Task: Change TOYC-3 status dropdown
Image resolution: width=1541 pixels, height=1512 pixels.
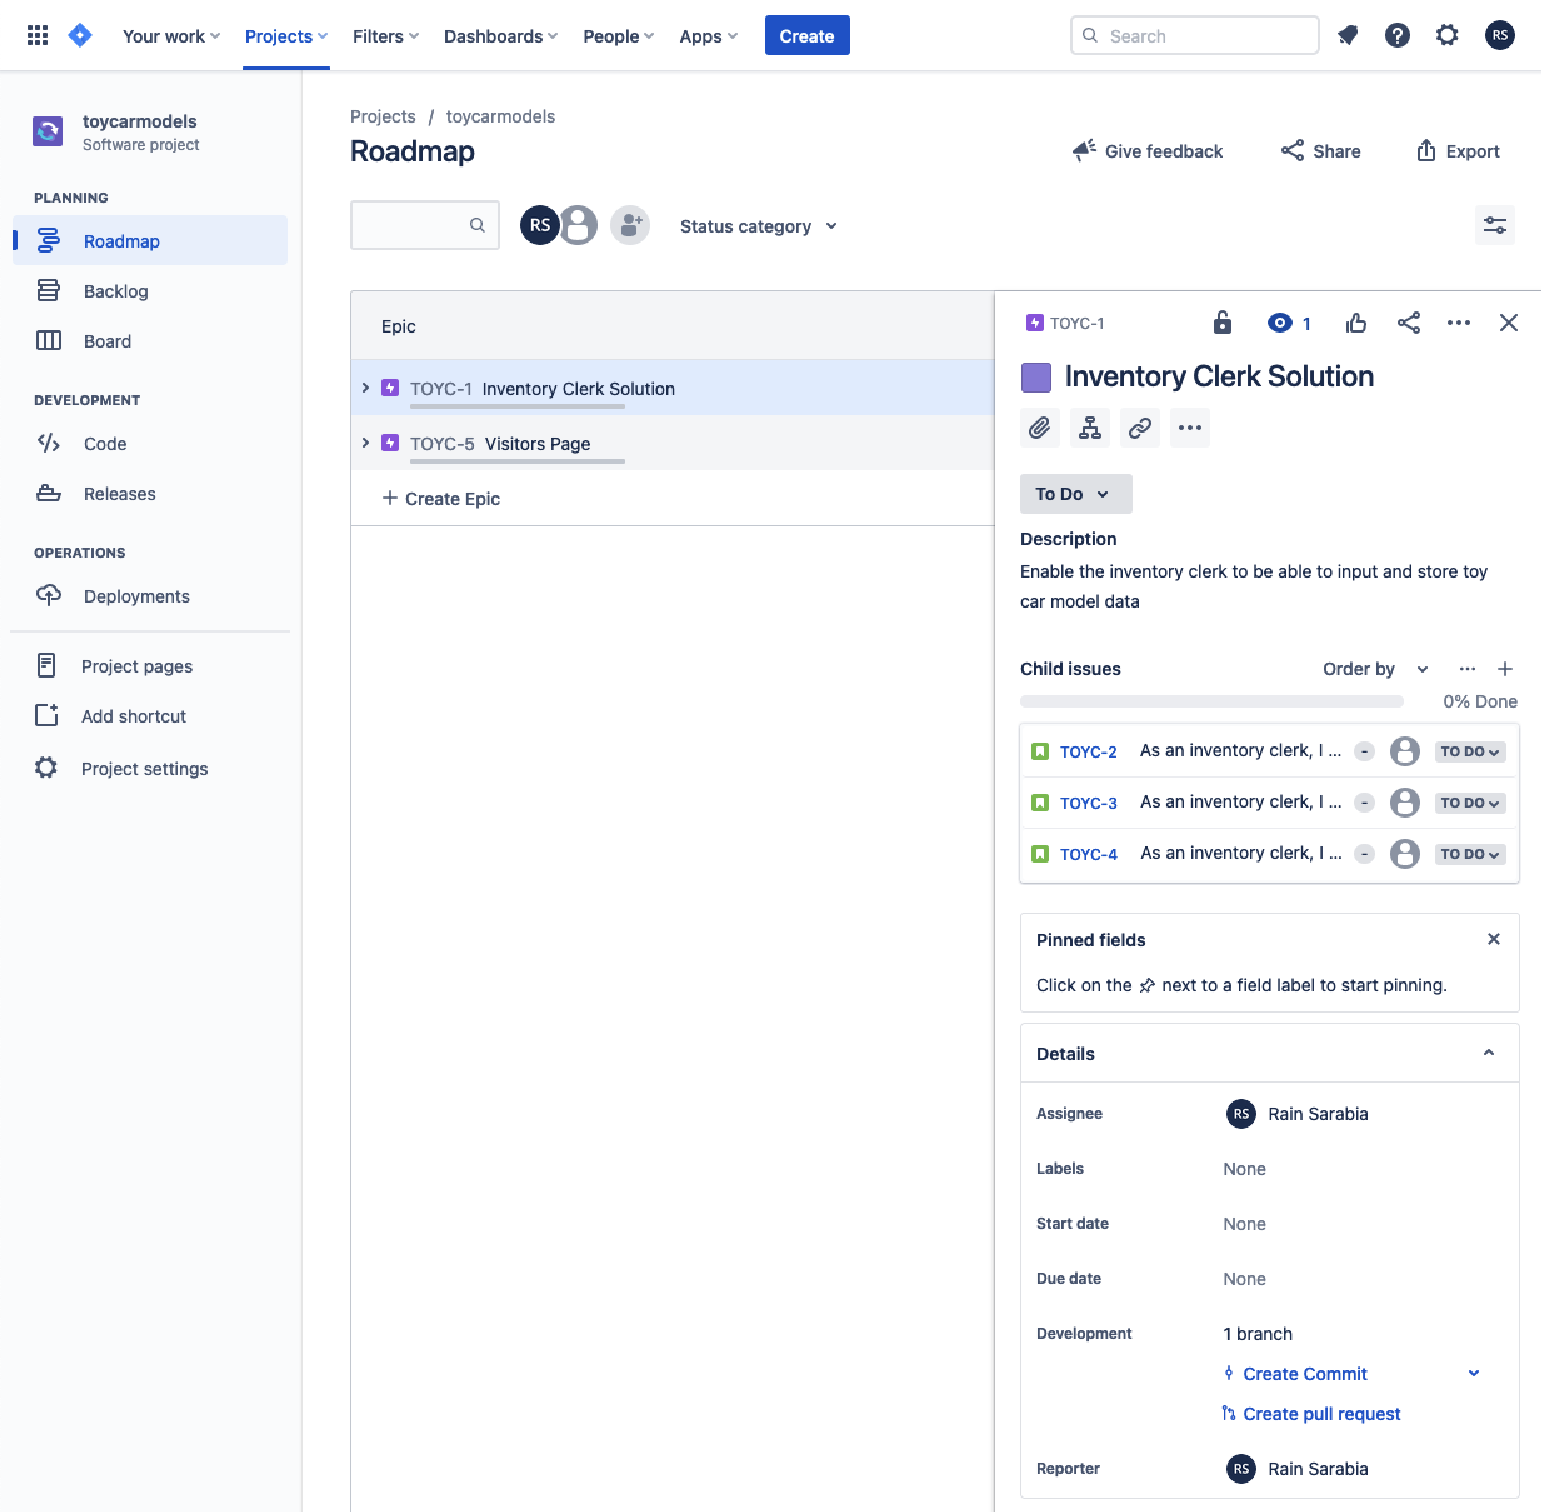Action: [x=1470, y=803]
